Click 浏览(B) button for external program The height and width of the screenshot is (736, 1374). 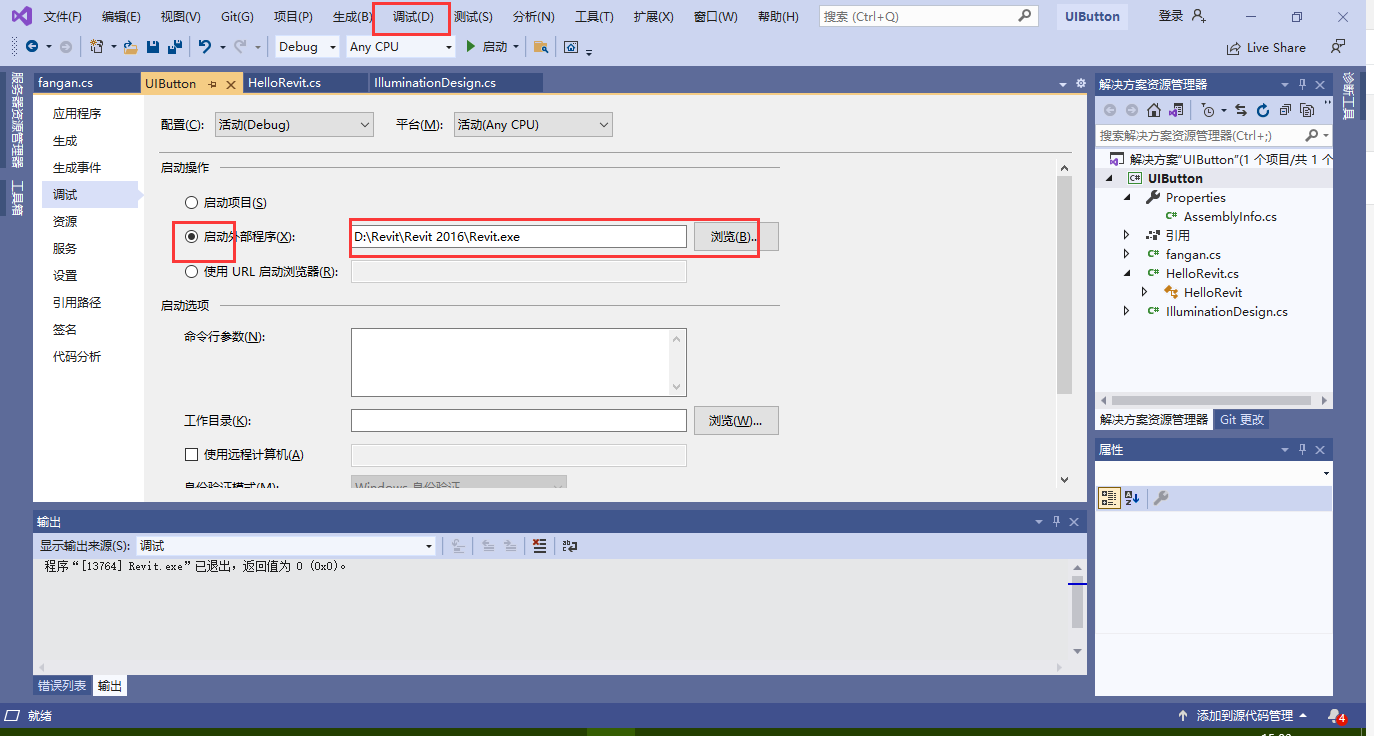736,237
